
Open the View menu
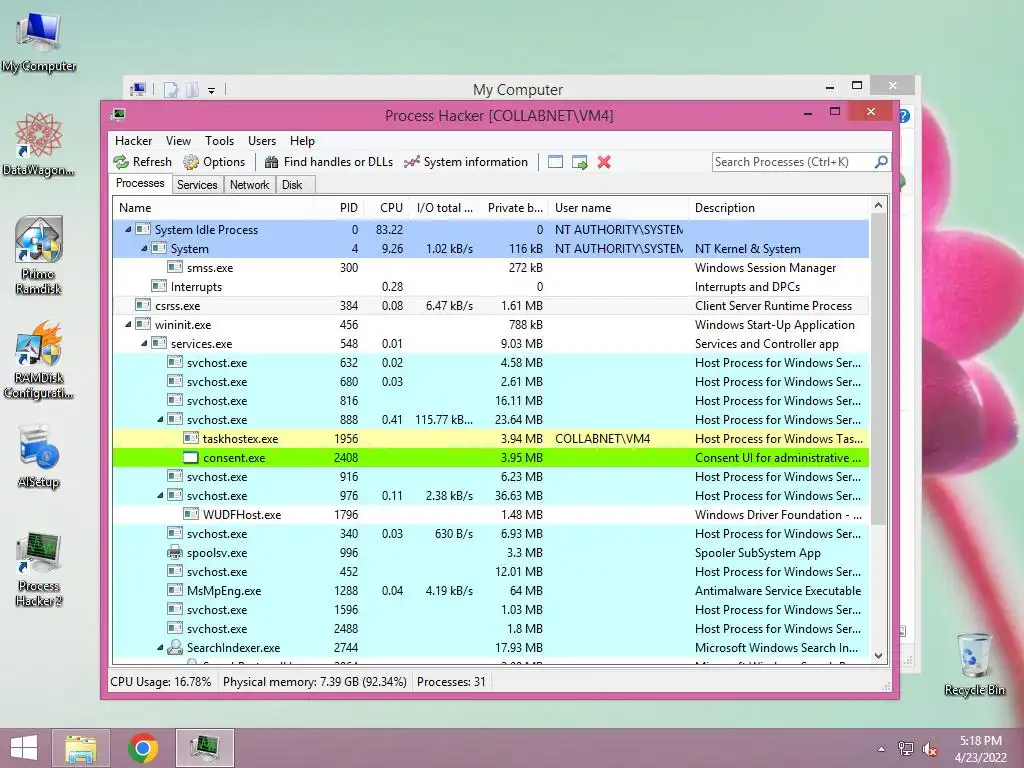pyautogui.click(x=178, y=140)
